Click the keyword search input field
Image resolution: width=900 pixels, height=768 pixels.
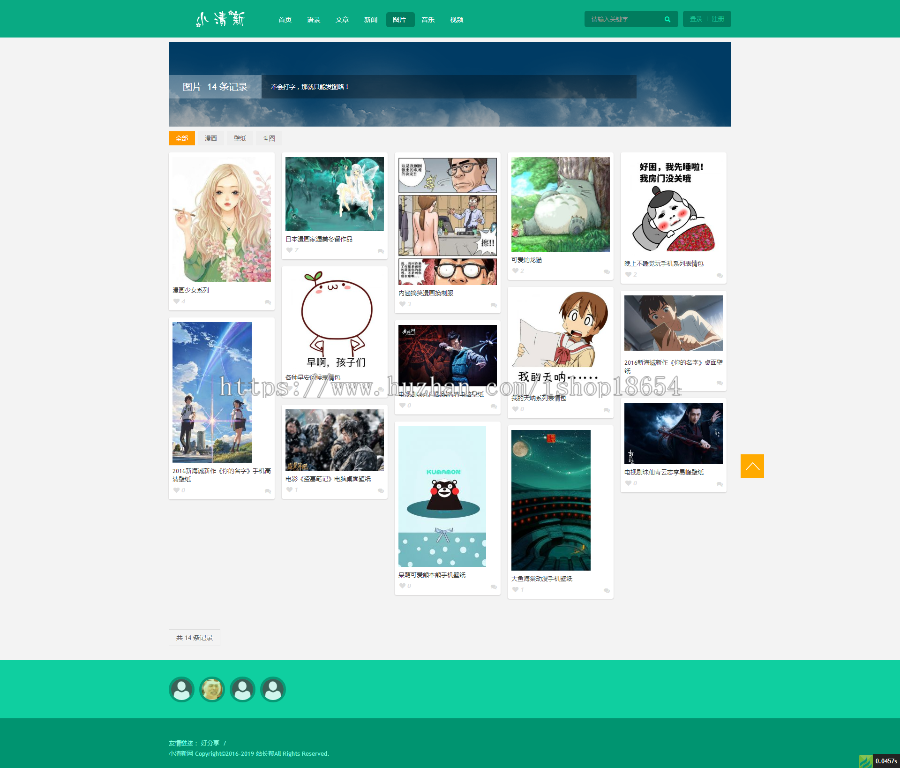[624, 19]
